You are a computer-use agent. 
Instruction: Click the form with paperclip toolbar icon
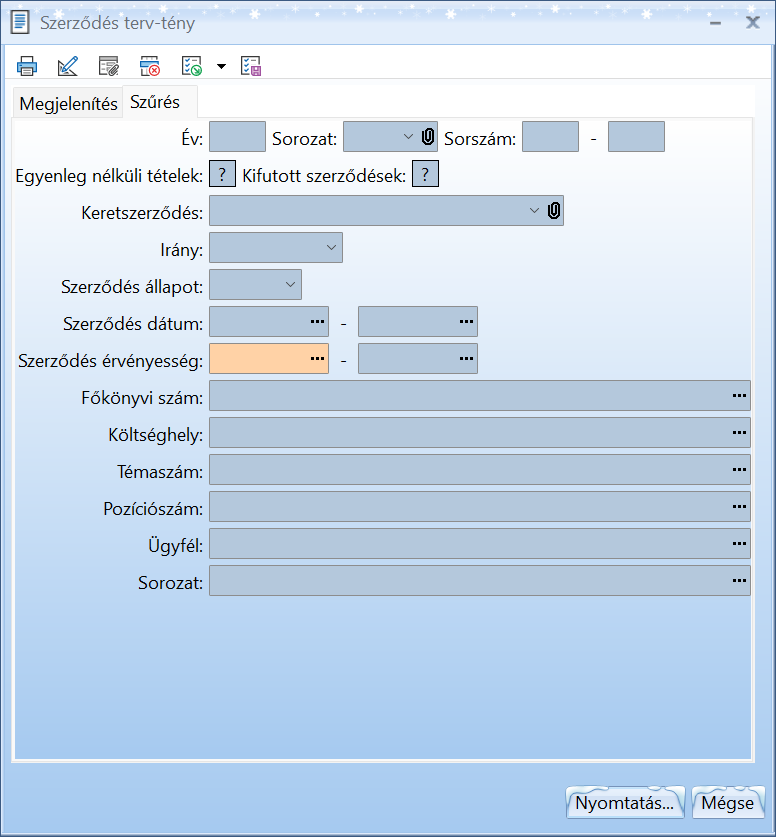[109, 66]
